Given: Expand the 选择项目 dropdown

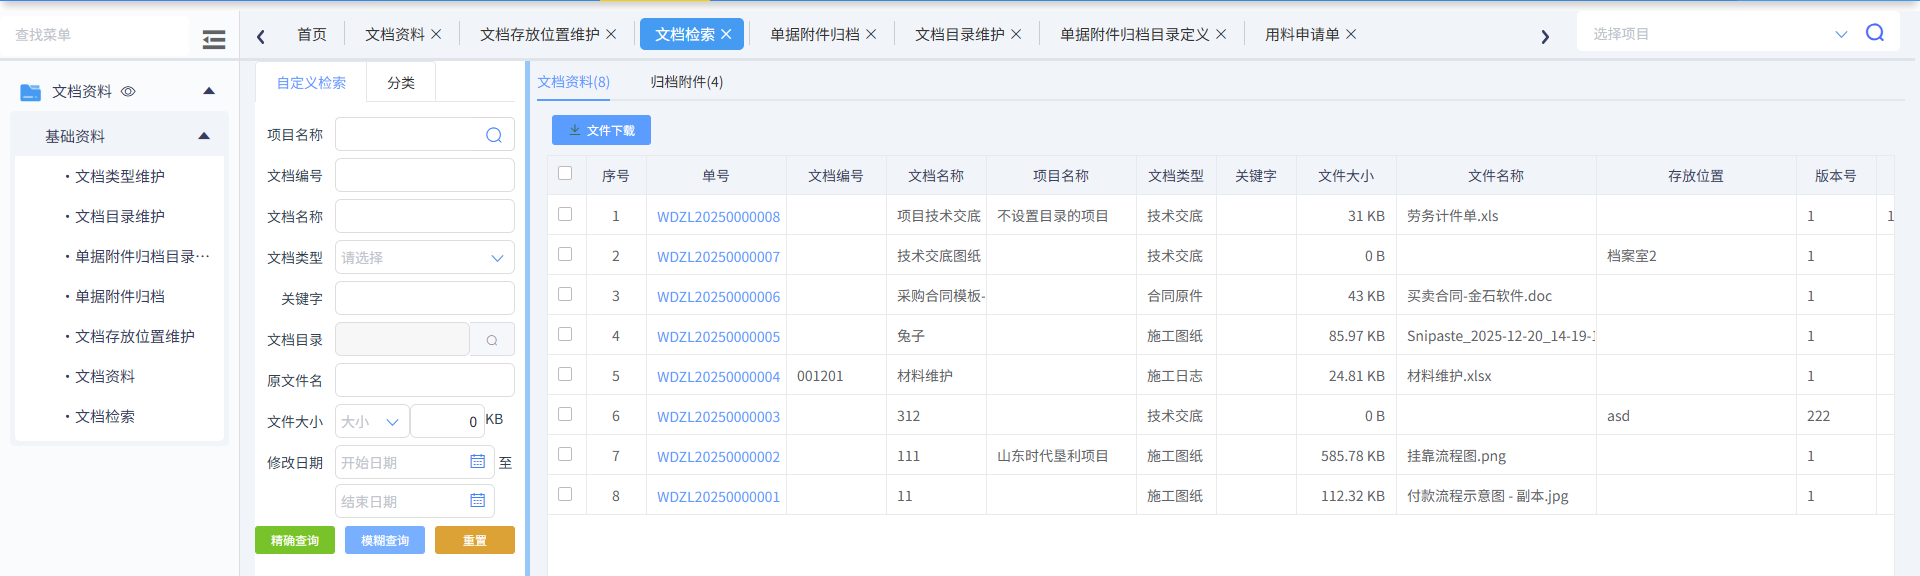Looking at the screenshot, I should (x=1840, y=34).
